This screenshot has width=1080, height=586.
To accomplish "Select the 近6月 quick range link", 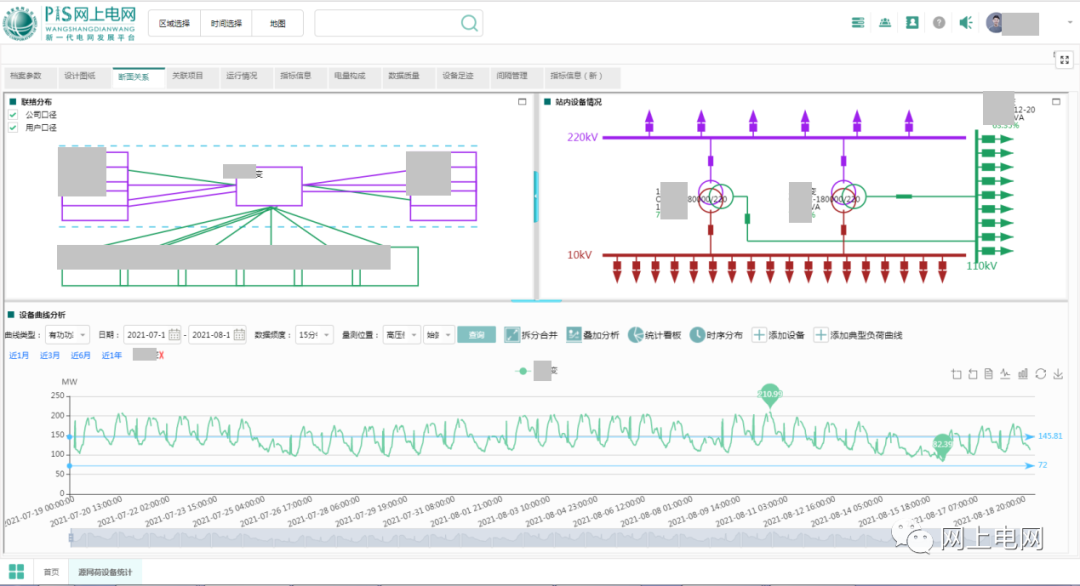I will point(81,355).
